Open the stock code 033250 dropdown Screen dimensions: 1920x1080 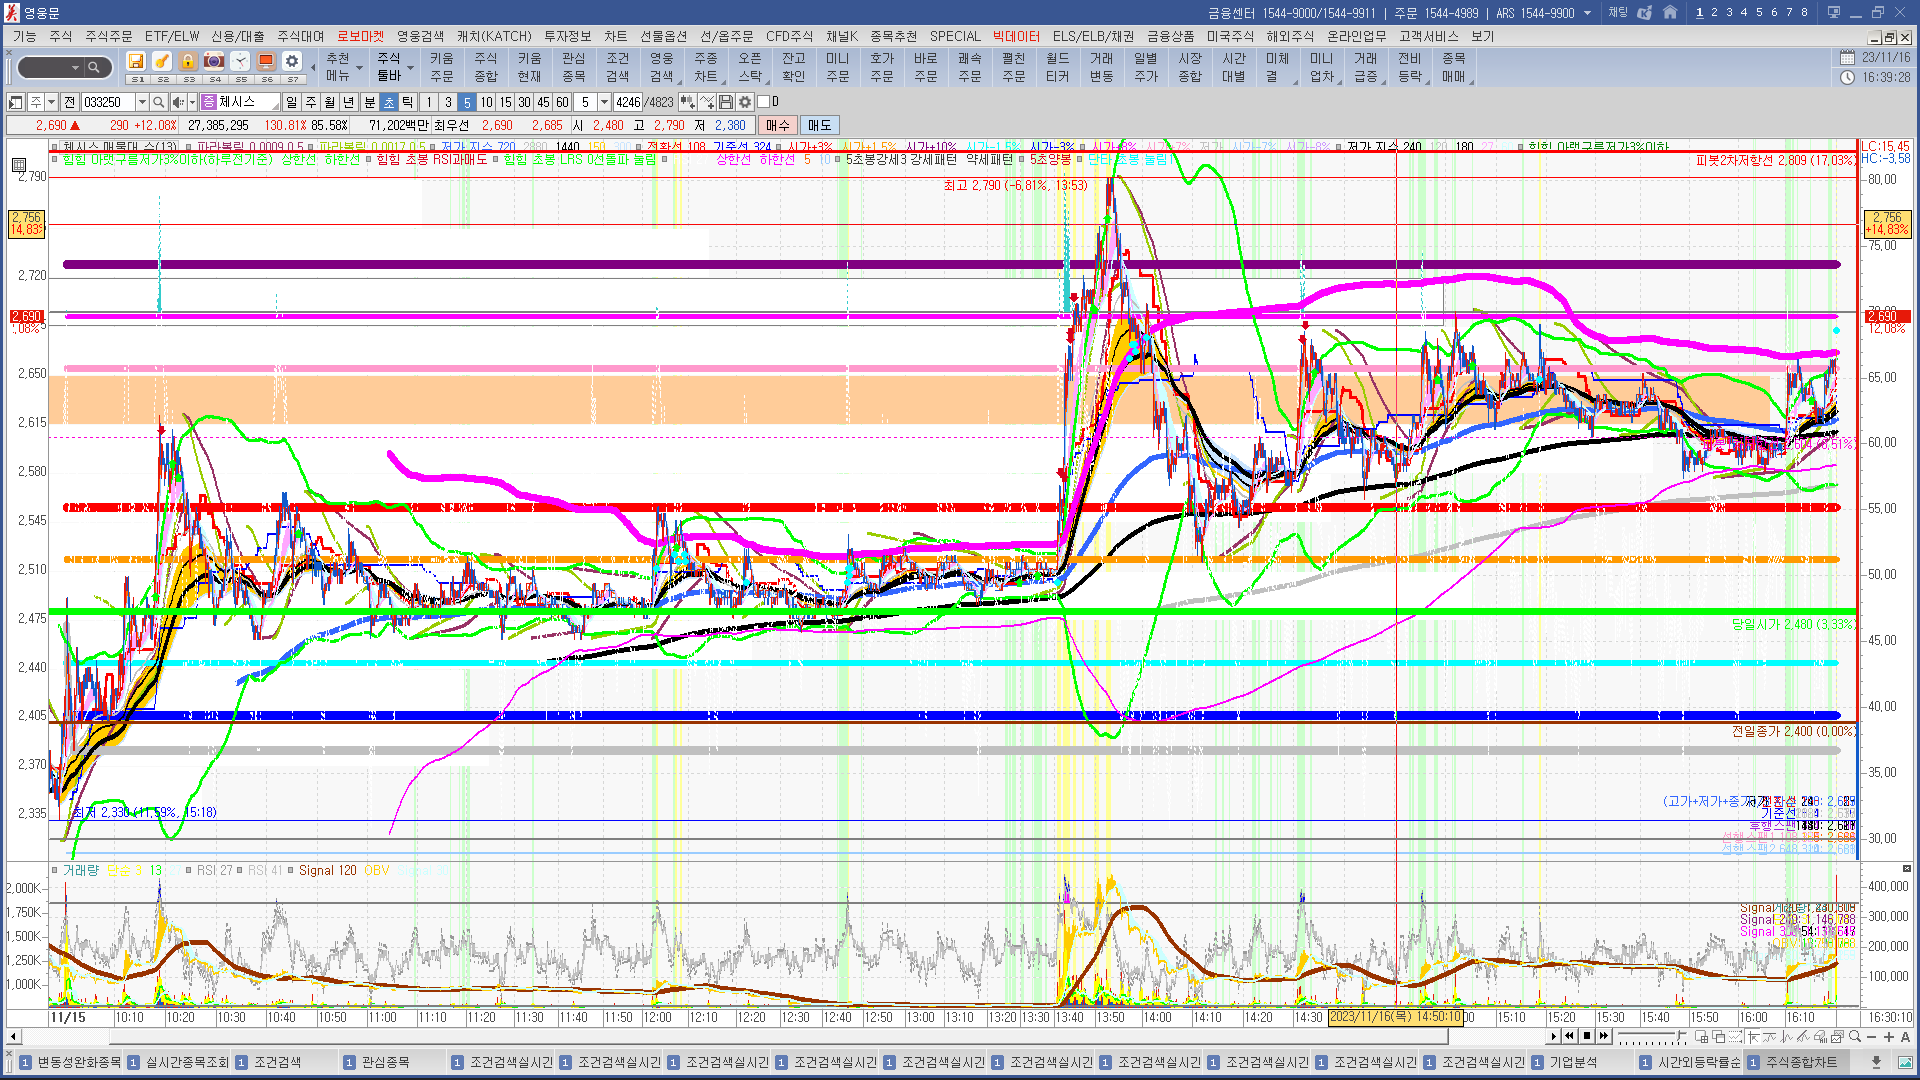point(142,102)
